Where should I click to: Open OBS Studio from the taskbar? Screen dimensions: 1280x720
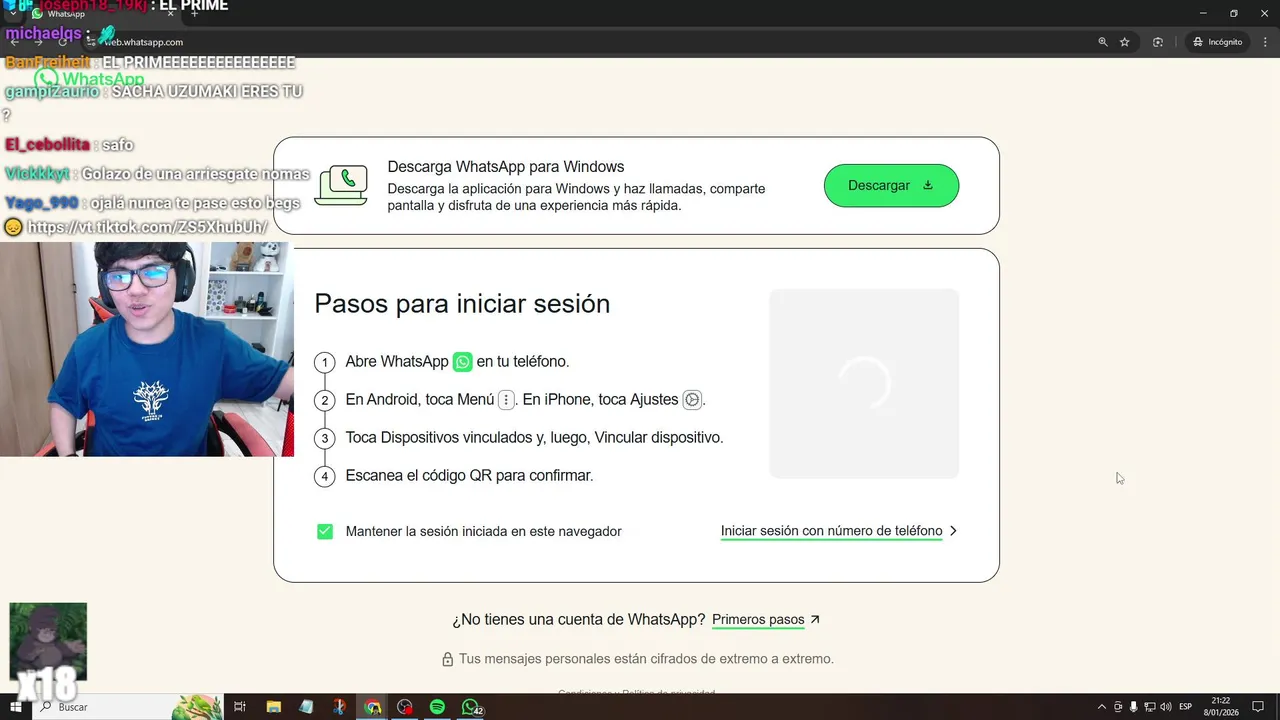pyautogui.click(x=405, y=707)
